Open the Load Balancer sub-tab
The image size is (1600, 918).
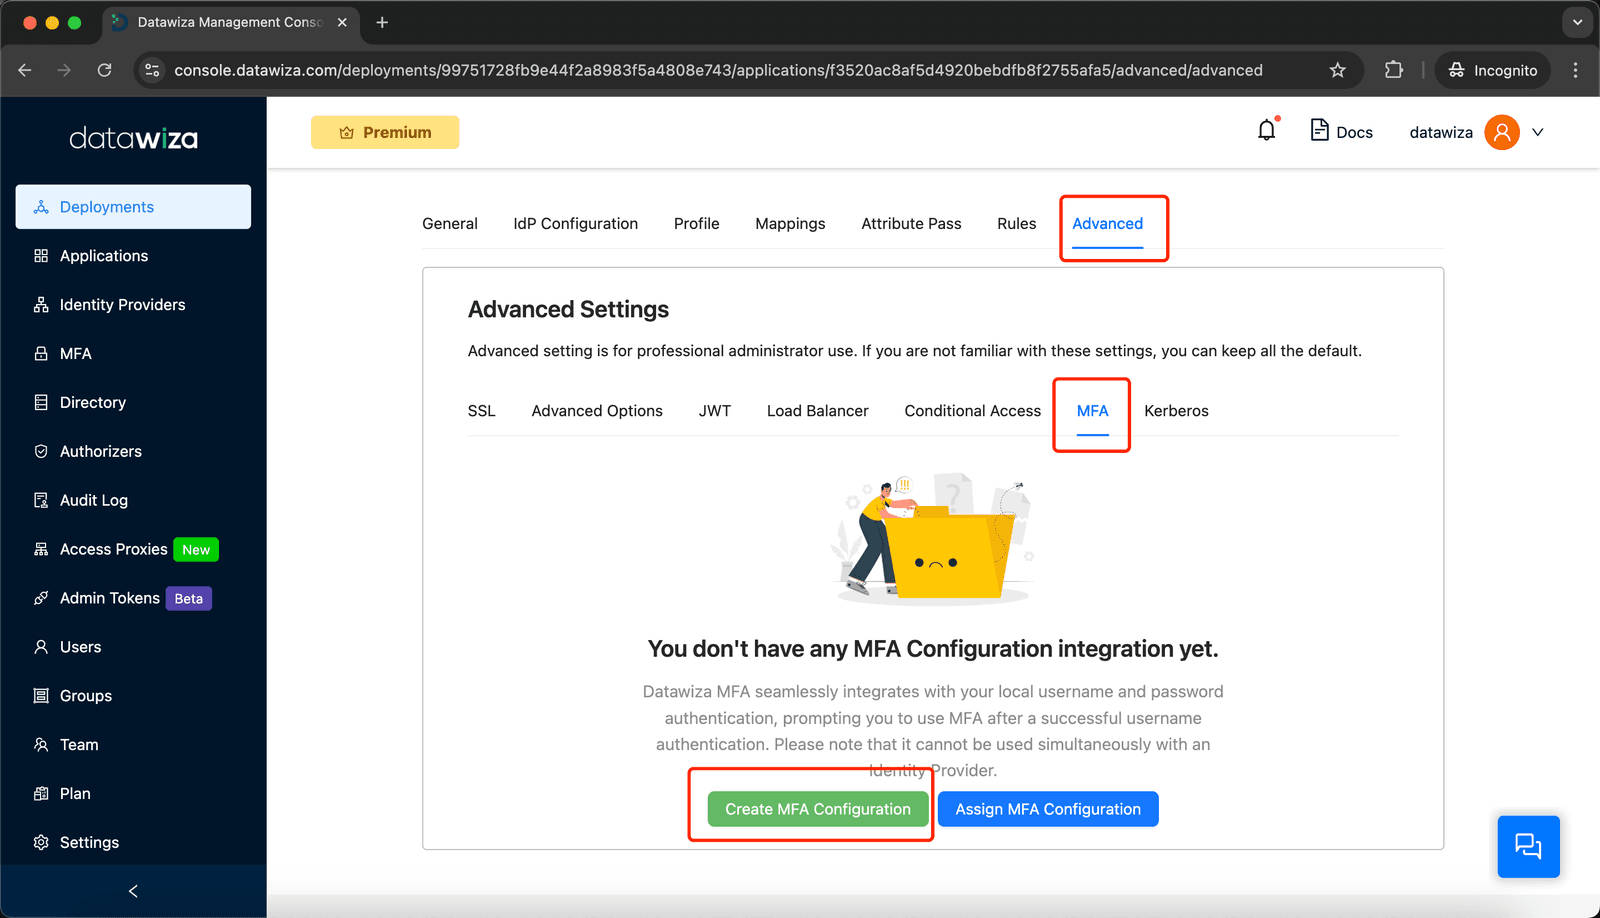point(818,411)
